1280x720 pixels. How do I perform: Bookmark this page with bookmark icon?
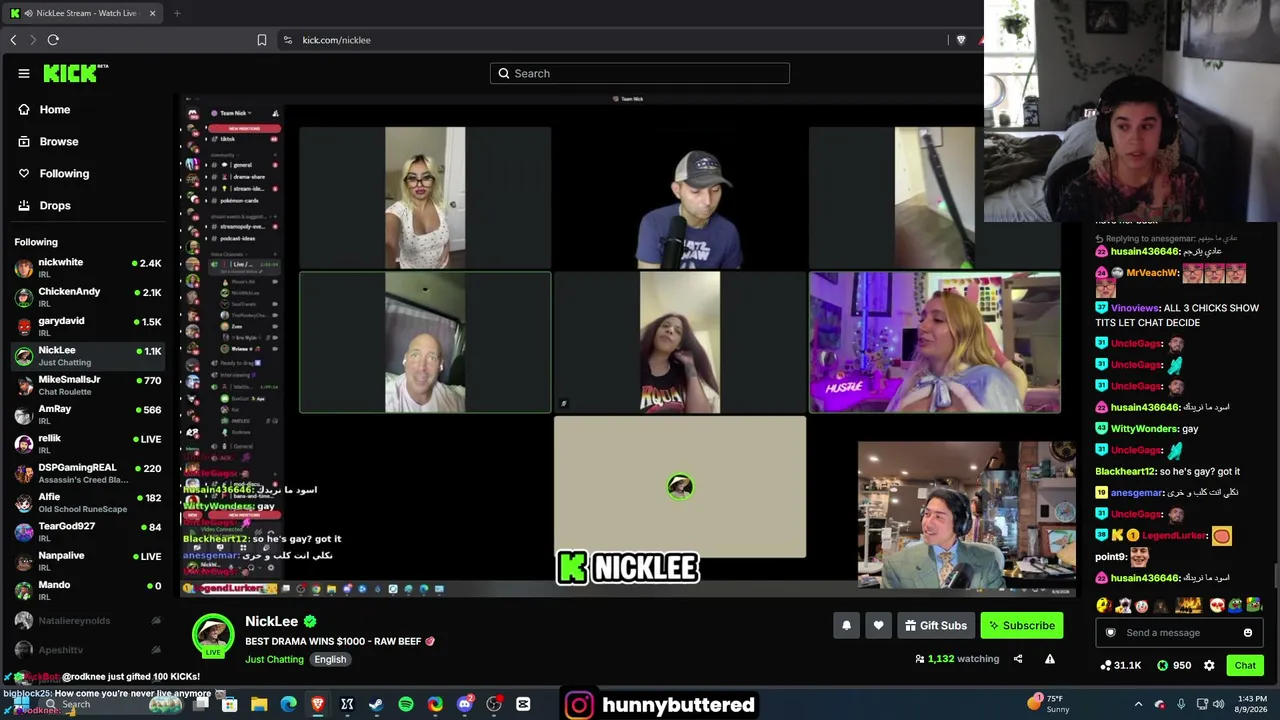[262, 40]
